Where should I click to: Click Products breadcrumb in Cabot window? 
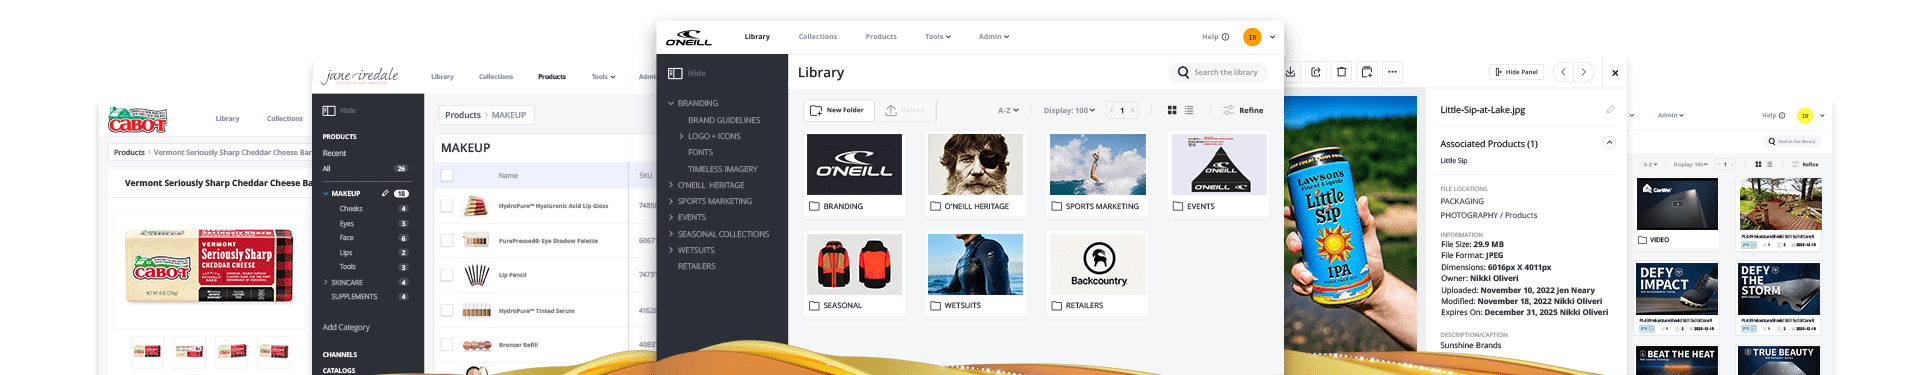[x=129, y=152]
